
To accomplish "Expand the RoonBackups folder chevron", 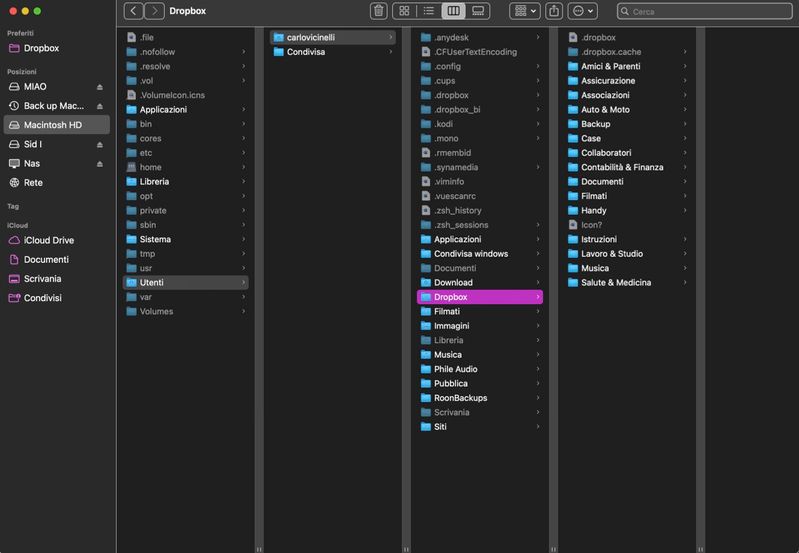I will 538,398.
